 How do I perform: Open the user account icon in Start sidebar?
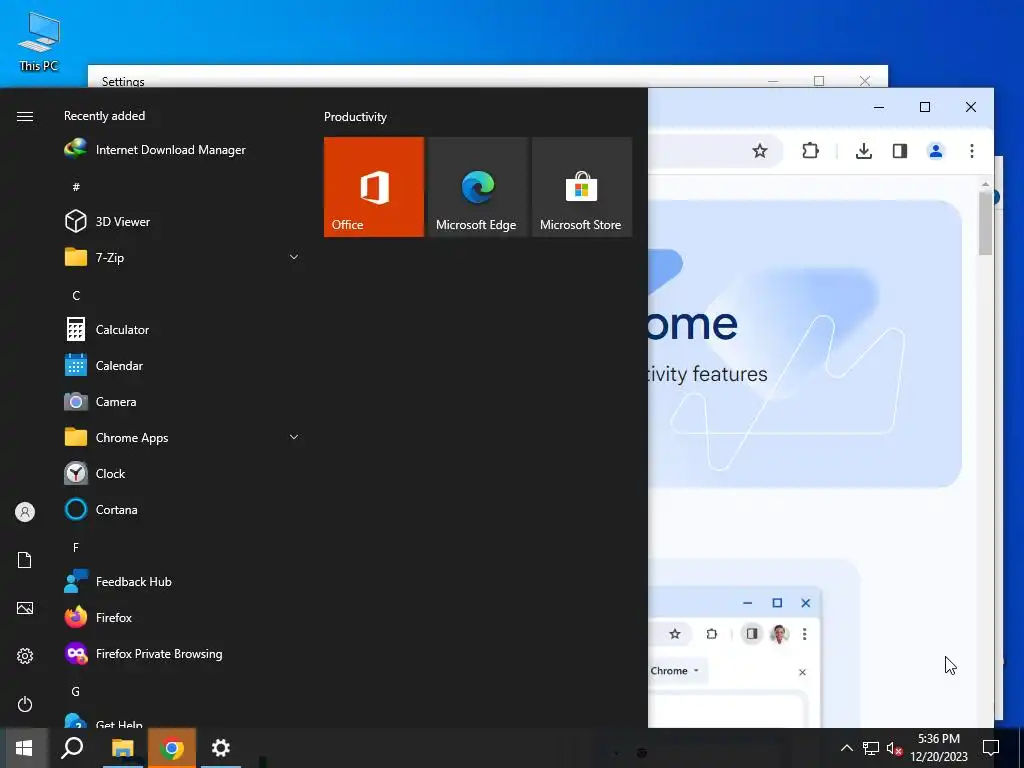click(x=25, y=512)
